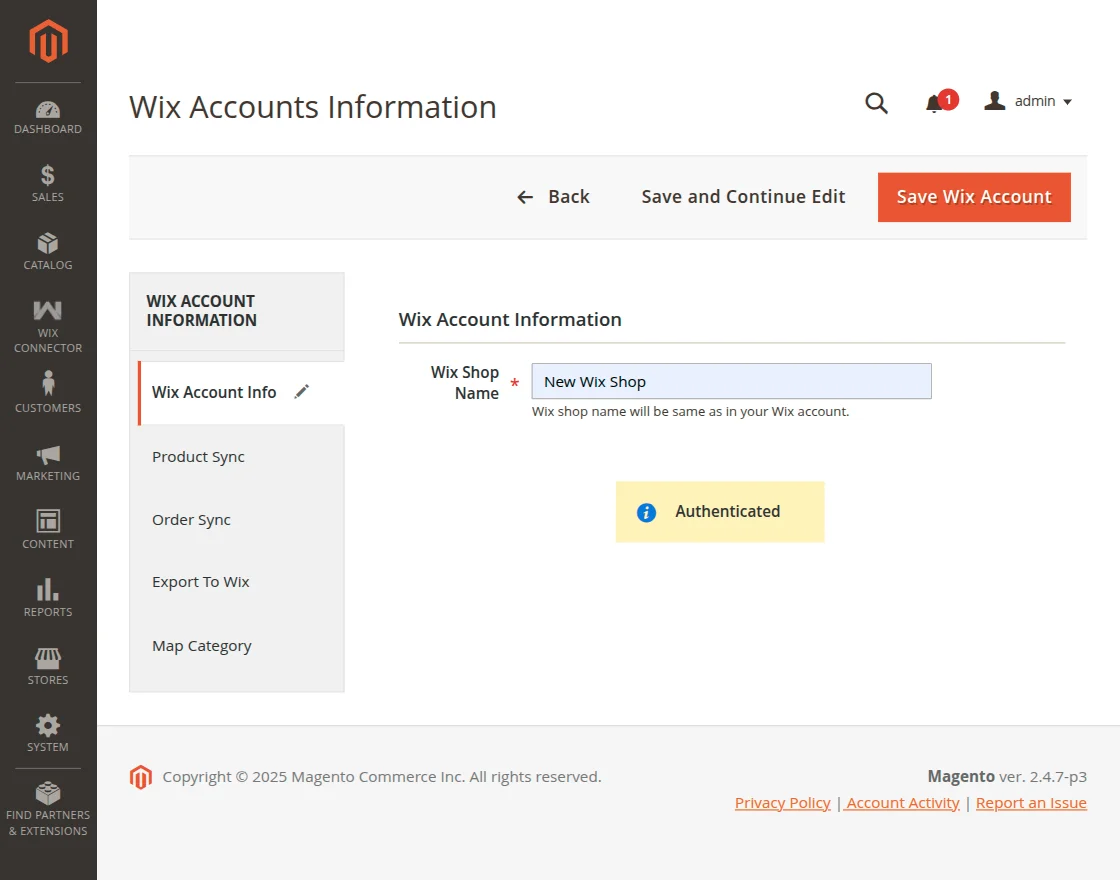This screenshot has width=1120, height=880.
Task: Open the Dashboard from the sidebar
Action: pyautogui.click(x=47, y=113)
